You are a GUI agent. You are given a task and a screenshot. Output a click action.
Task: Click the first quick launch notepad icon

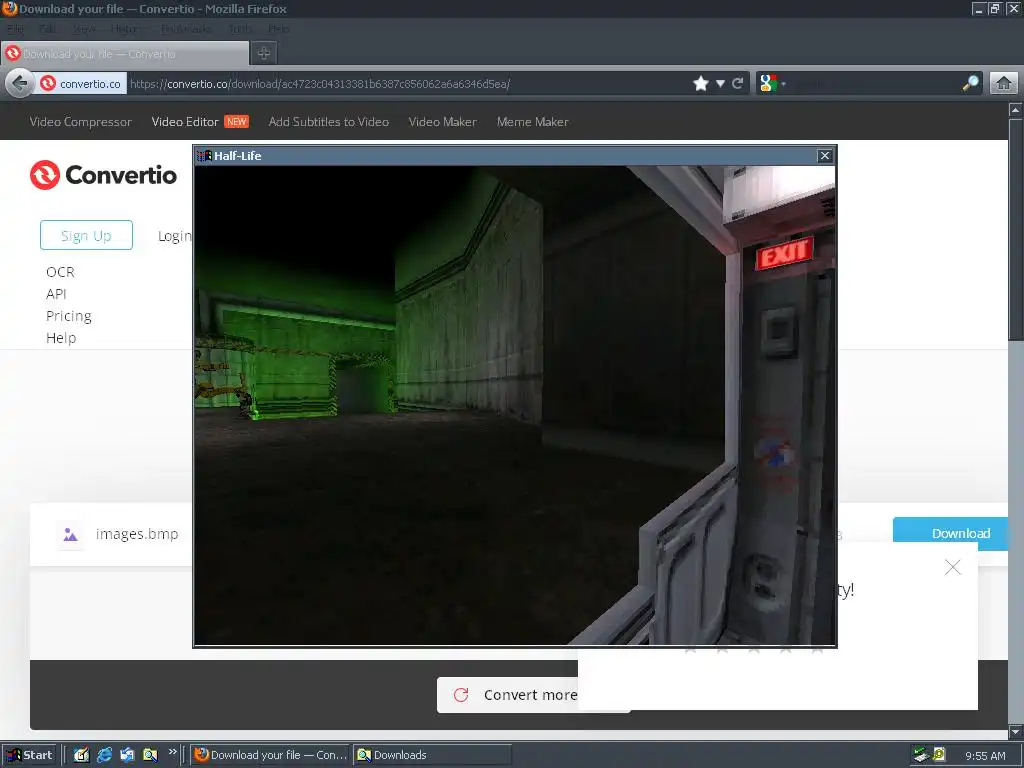point(81,755)
